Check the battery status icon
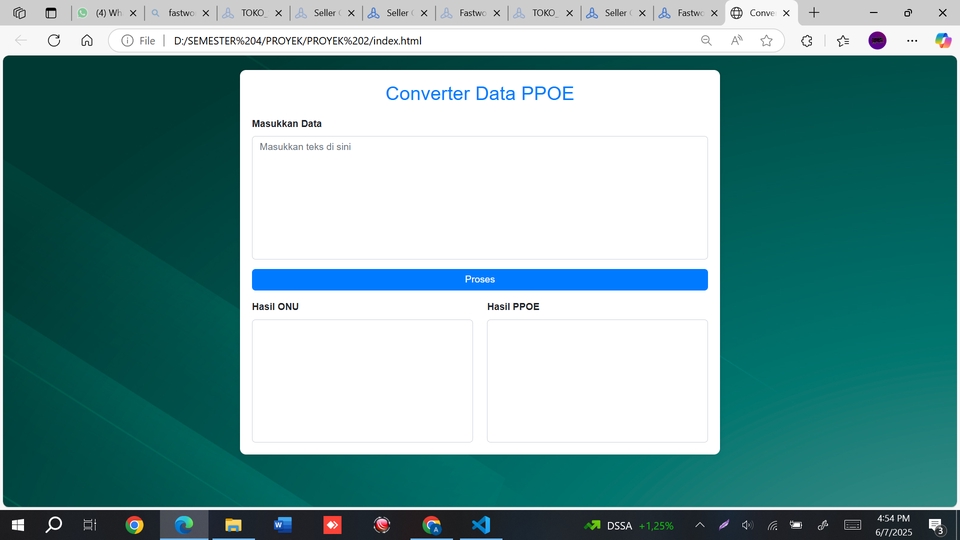Image resolution: width=960 pixels, height=540 pixels. [796, 525]
